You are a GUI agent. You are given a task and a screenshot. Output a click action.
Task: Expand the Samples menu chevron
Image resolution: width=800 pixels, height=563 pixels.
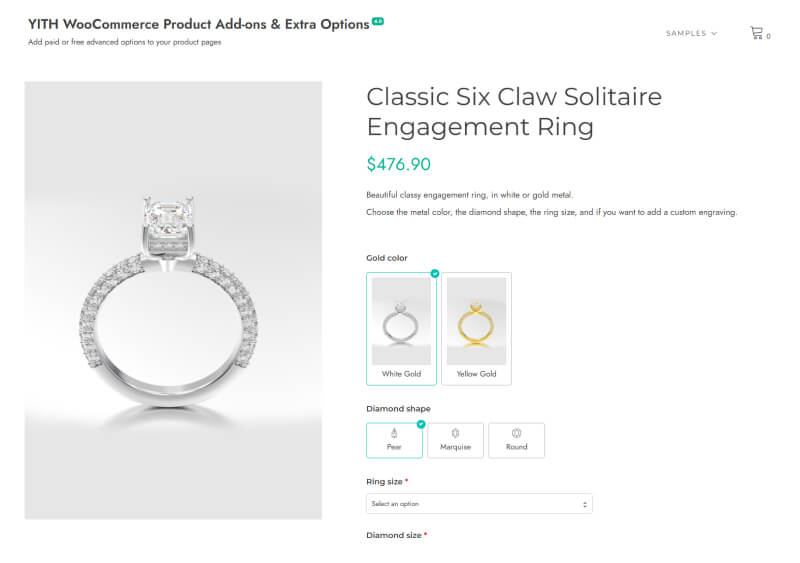coord(714,34)
